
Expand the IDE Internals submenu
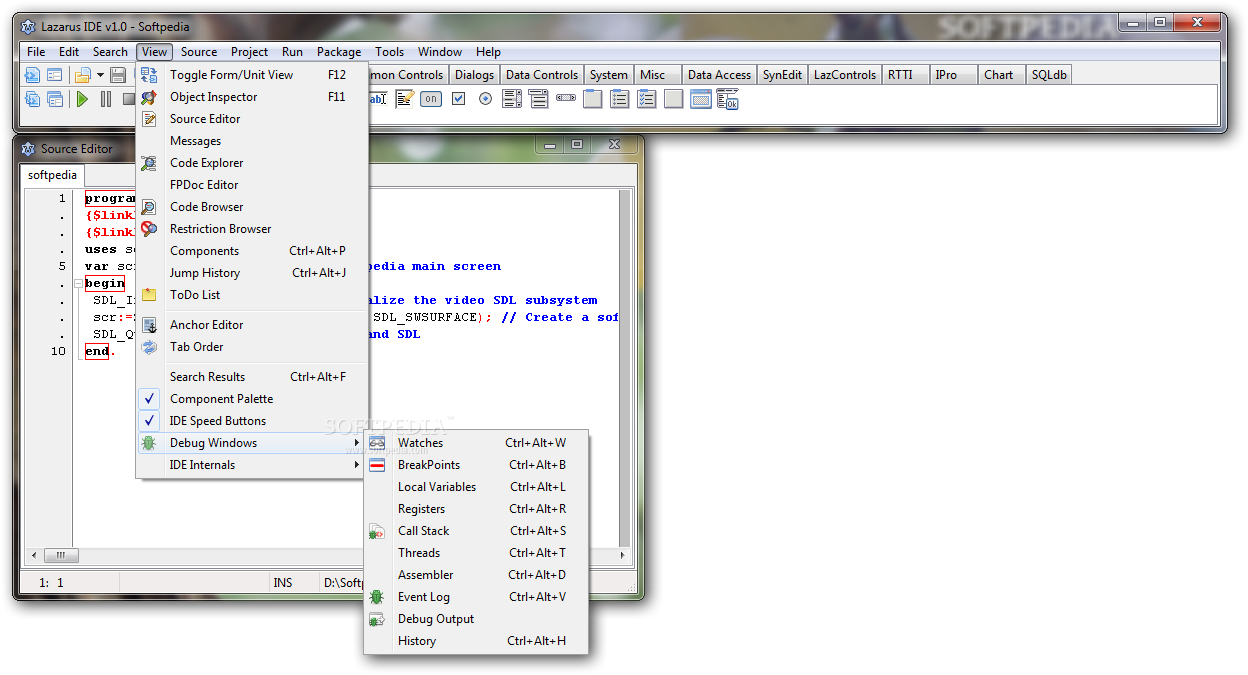click(x=252, y=465)
